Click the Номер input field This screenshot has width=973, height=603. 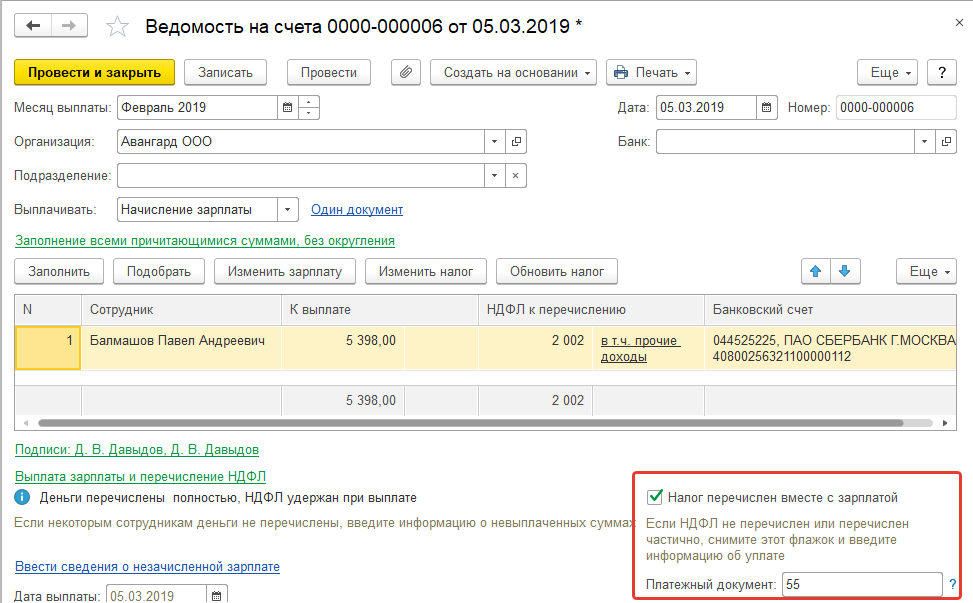tap(896, 107)
